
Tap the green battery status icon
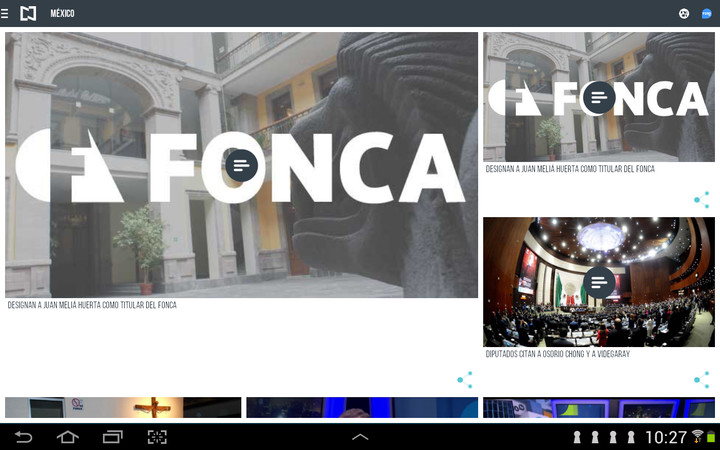[711, 437]
